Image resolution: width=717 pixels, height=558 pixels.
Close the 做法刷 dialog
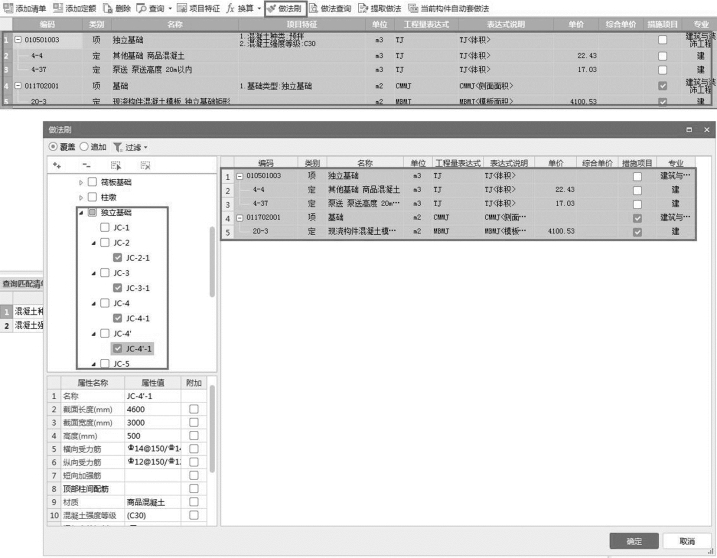tap(706, 130)
